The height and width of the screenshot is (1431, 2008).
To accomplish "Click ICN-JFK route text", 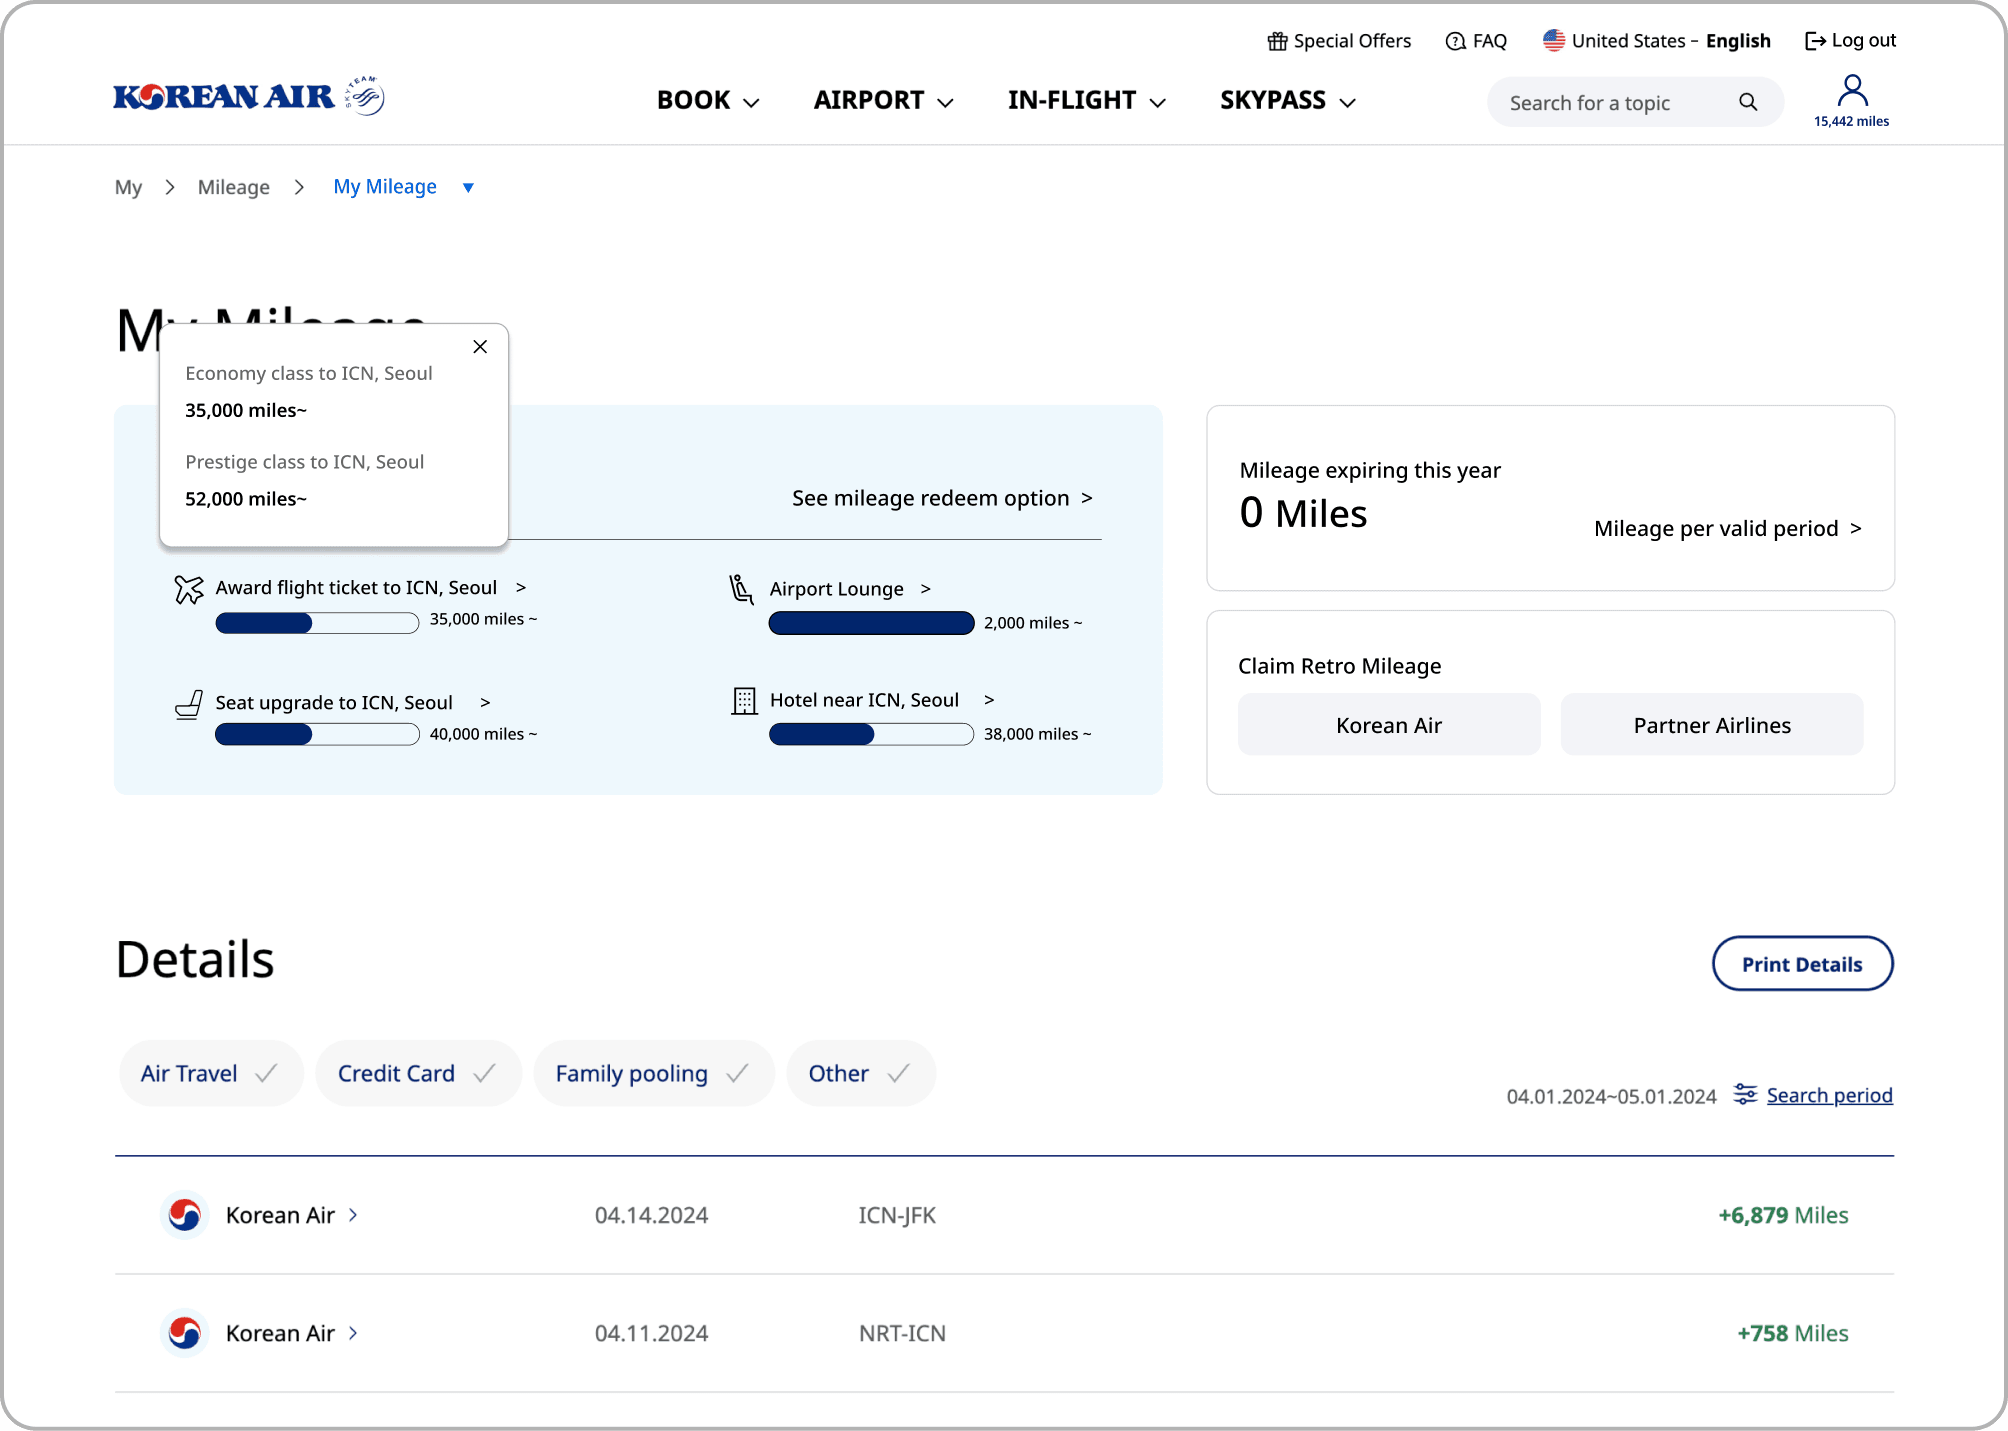I will tap(897, 1215).
